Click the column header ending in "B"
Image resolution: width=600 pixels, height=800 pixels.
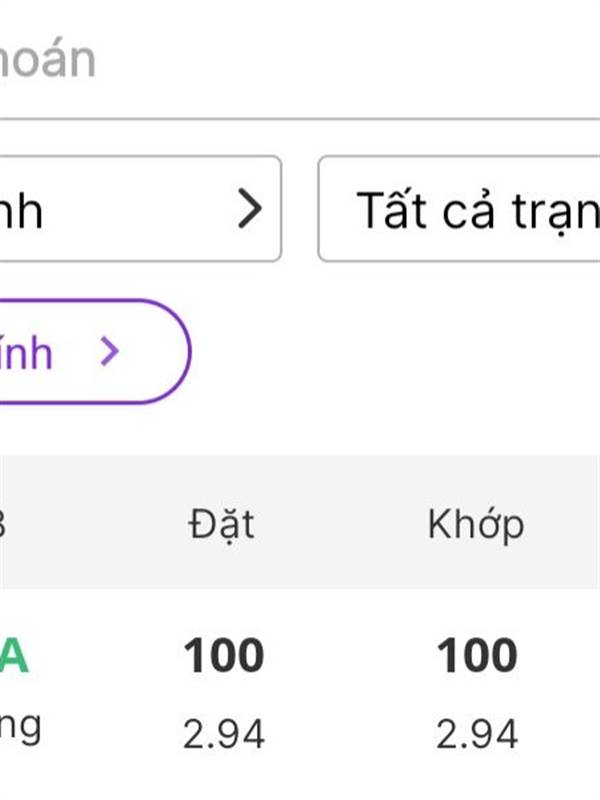click(3, 524)
